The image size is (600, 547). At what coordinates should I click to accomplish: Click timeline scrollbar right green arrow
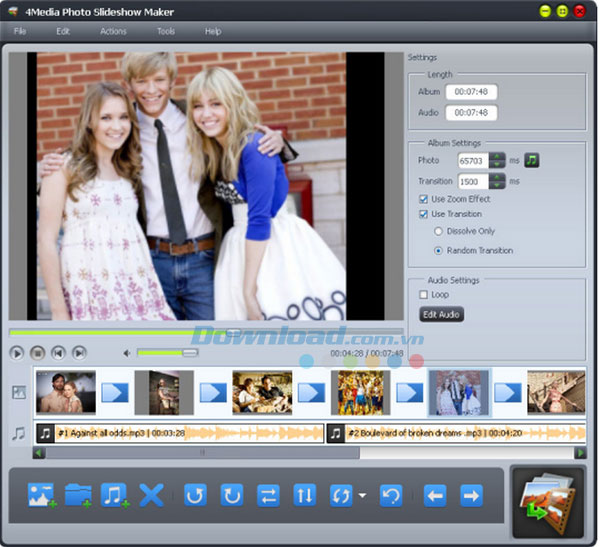click(580, 453)
